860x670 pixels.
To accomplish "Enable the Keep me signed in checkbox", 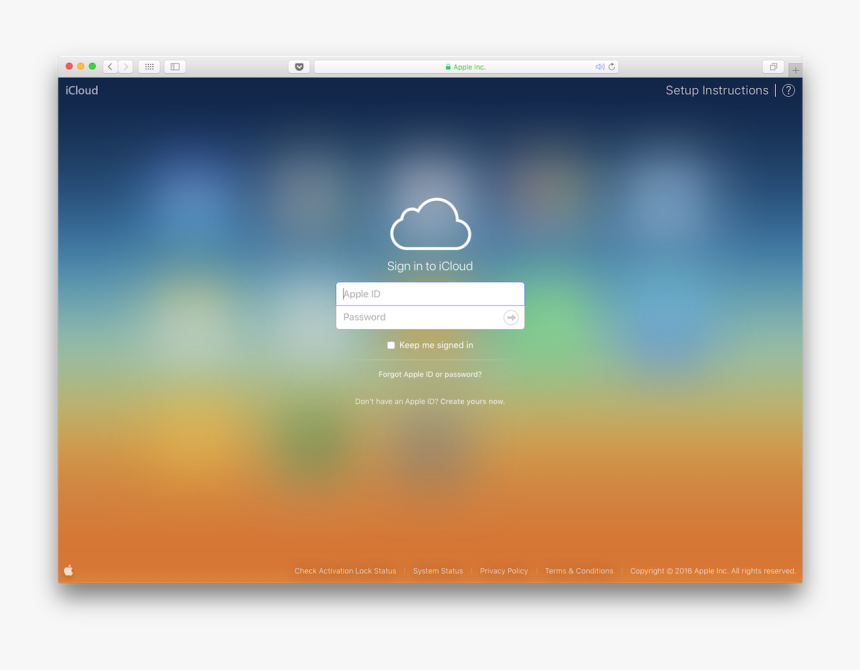I will pyautogui.click(x=390, y=344).
